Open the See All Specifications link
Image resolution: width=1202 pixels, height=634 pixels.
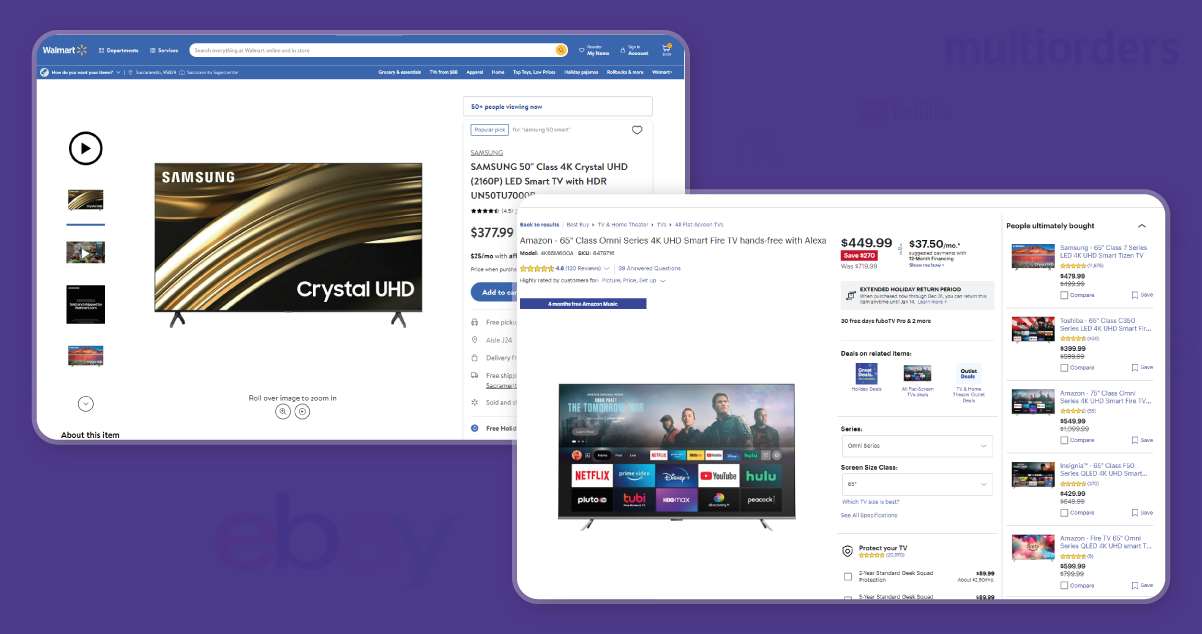pyautogui.click(x=869, y=516)
